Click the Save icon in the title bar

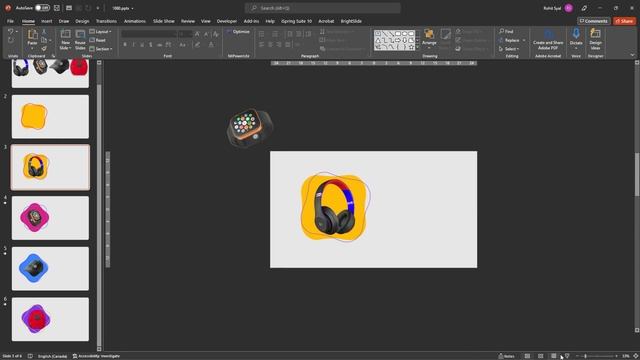(57, 8)
